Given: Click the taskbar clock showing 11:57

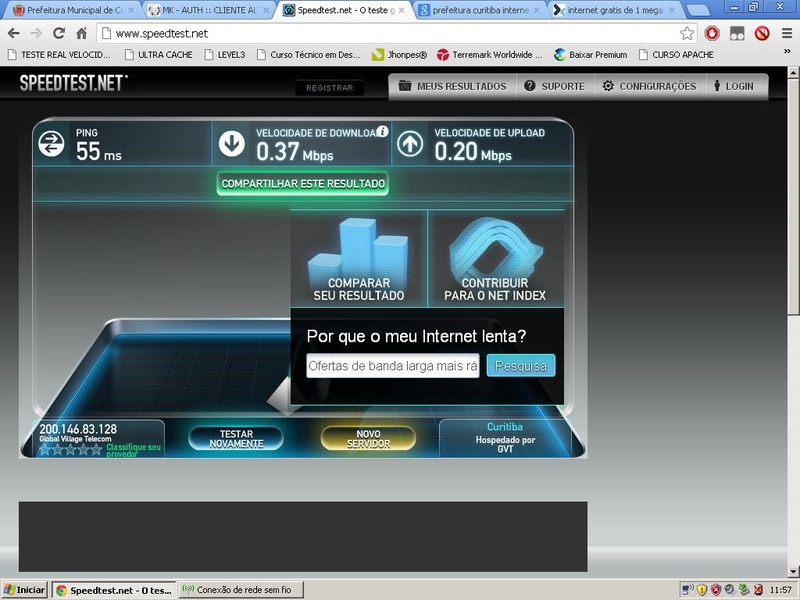Looking at the screenshot, I should tap(781, 590).
